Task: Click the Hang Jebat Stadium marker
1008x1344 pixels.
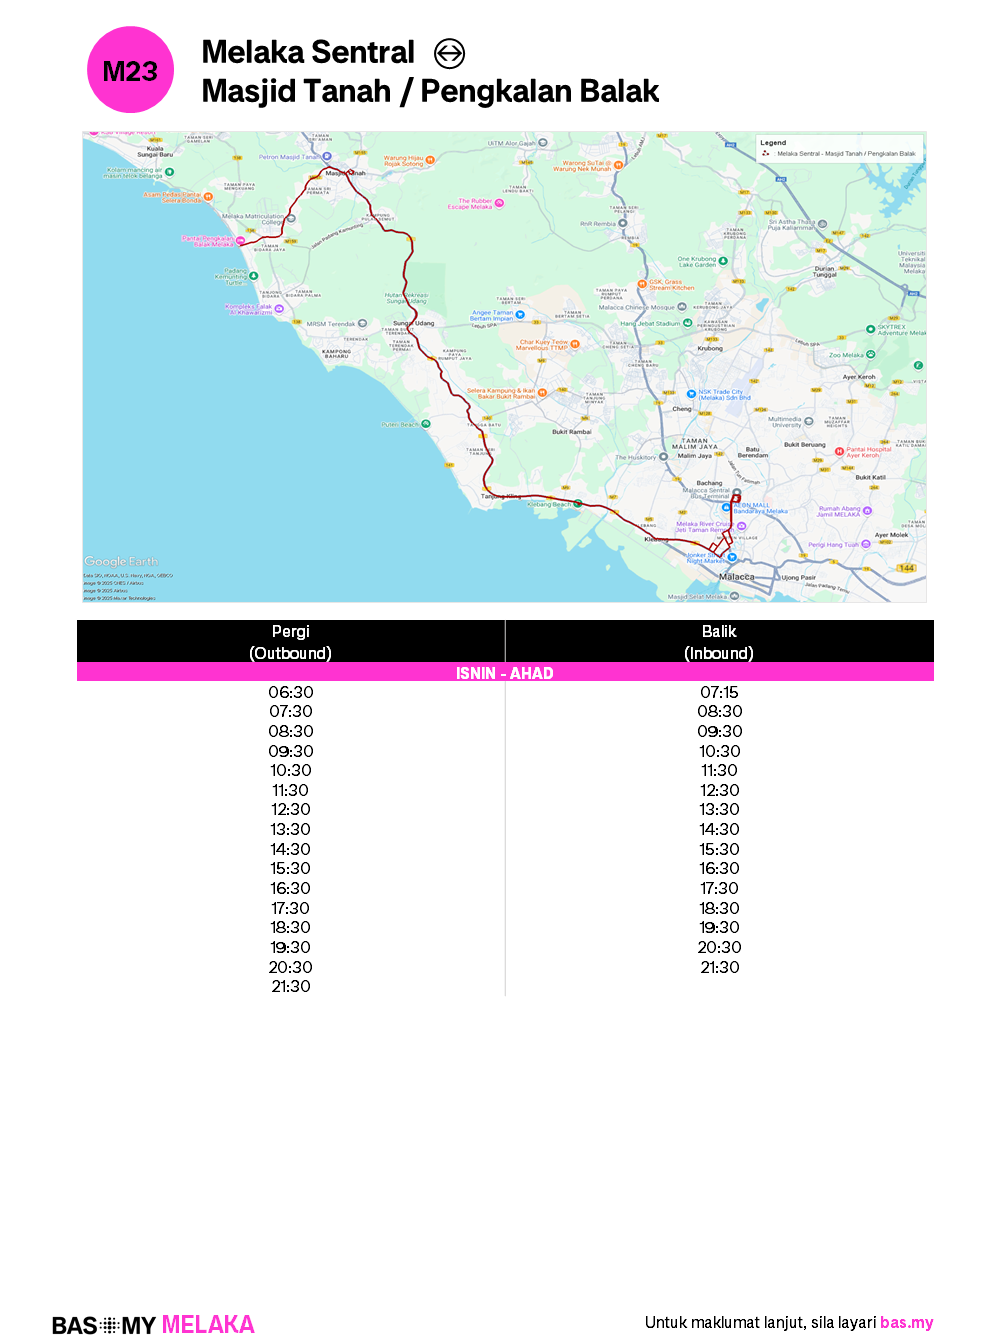Action: pos(687,324)
